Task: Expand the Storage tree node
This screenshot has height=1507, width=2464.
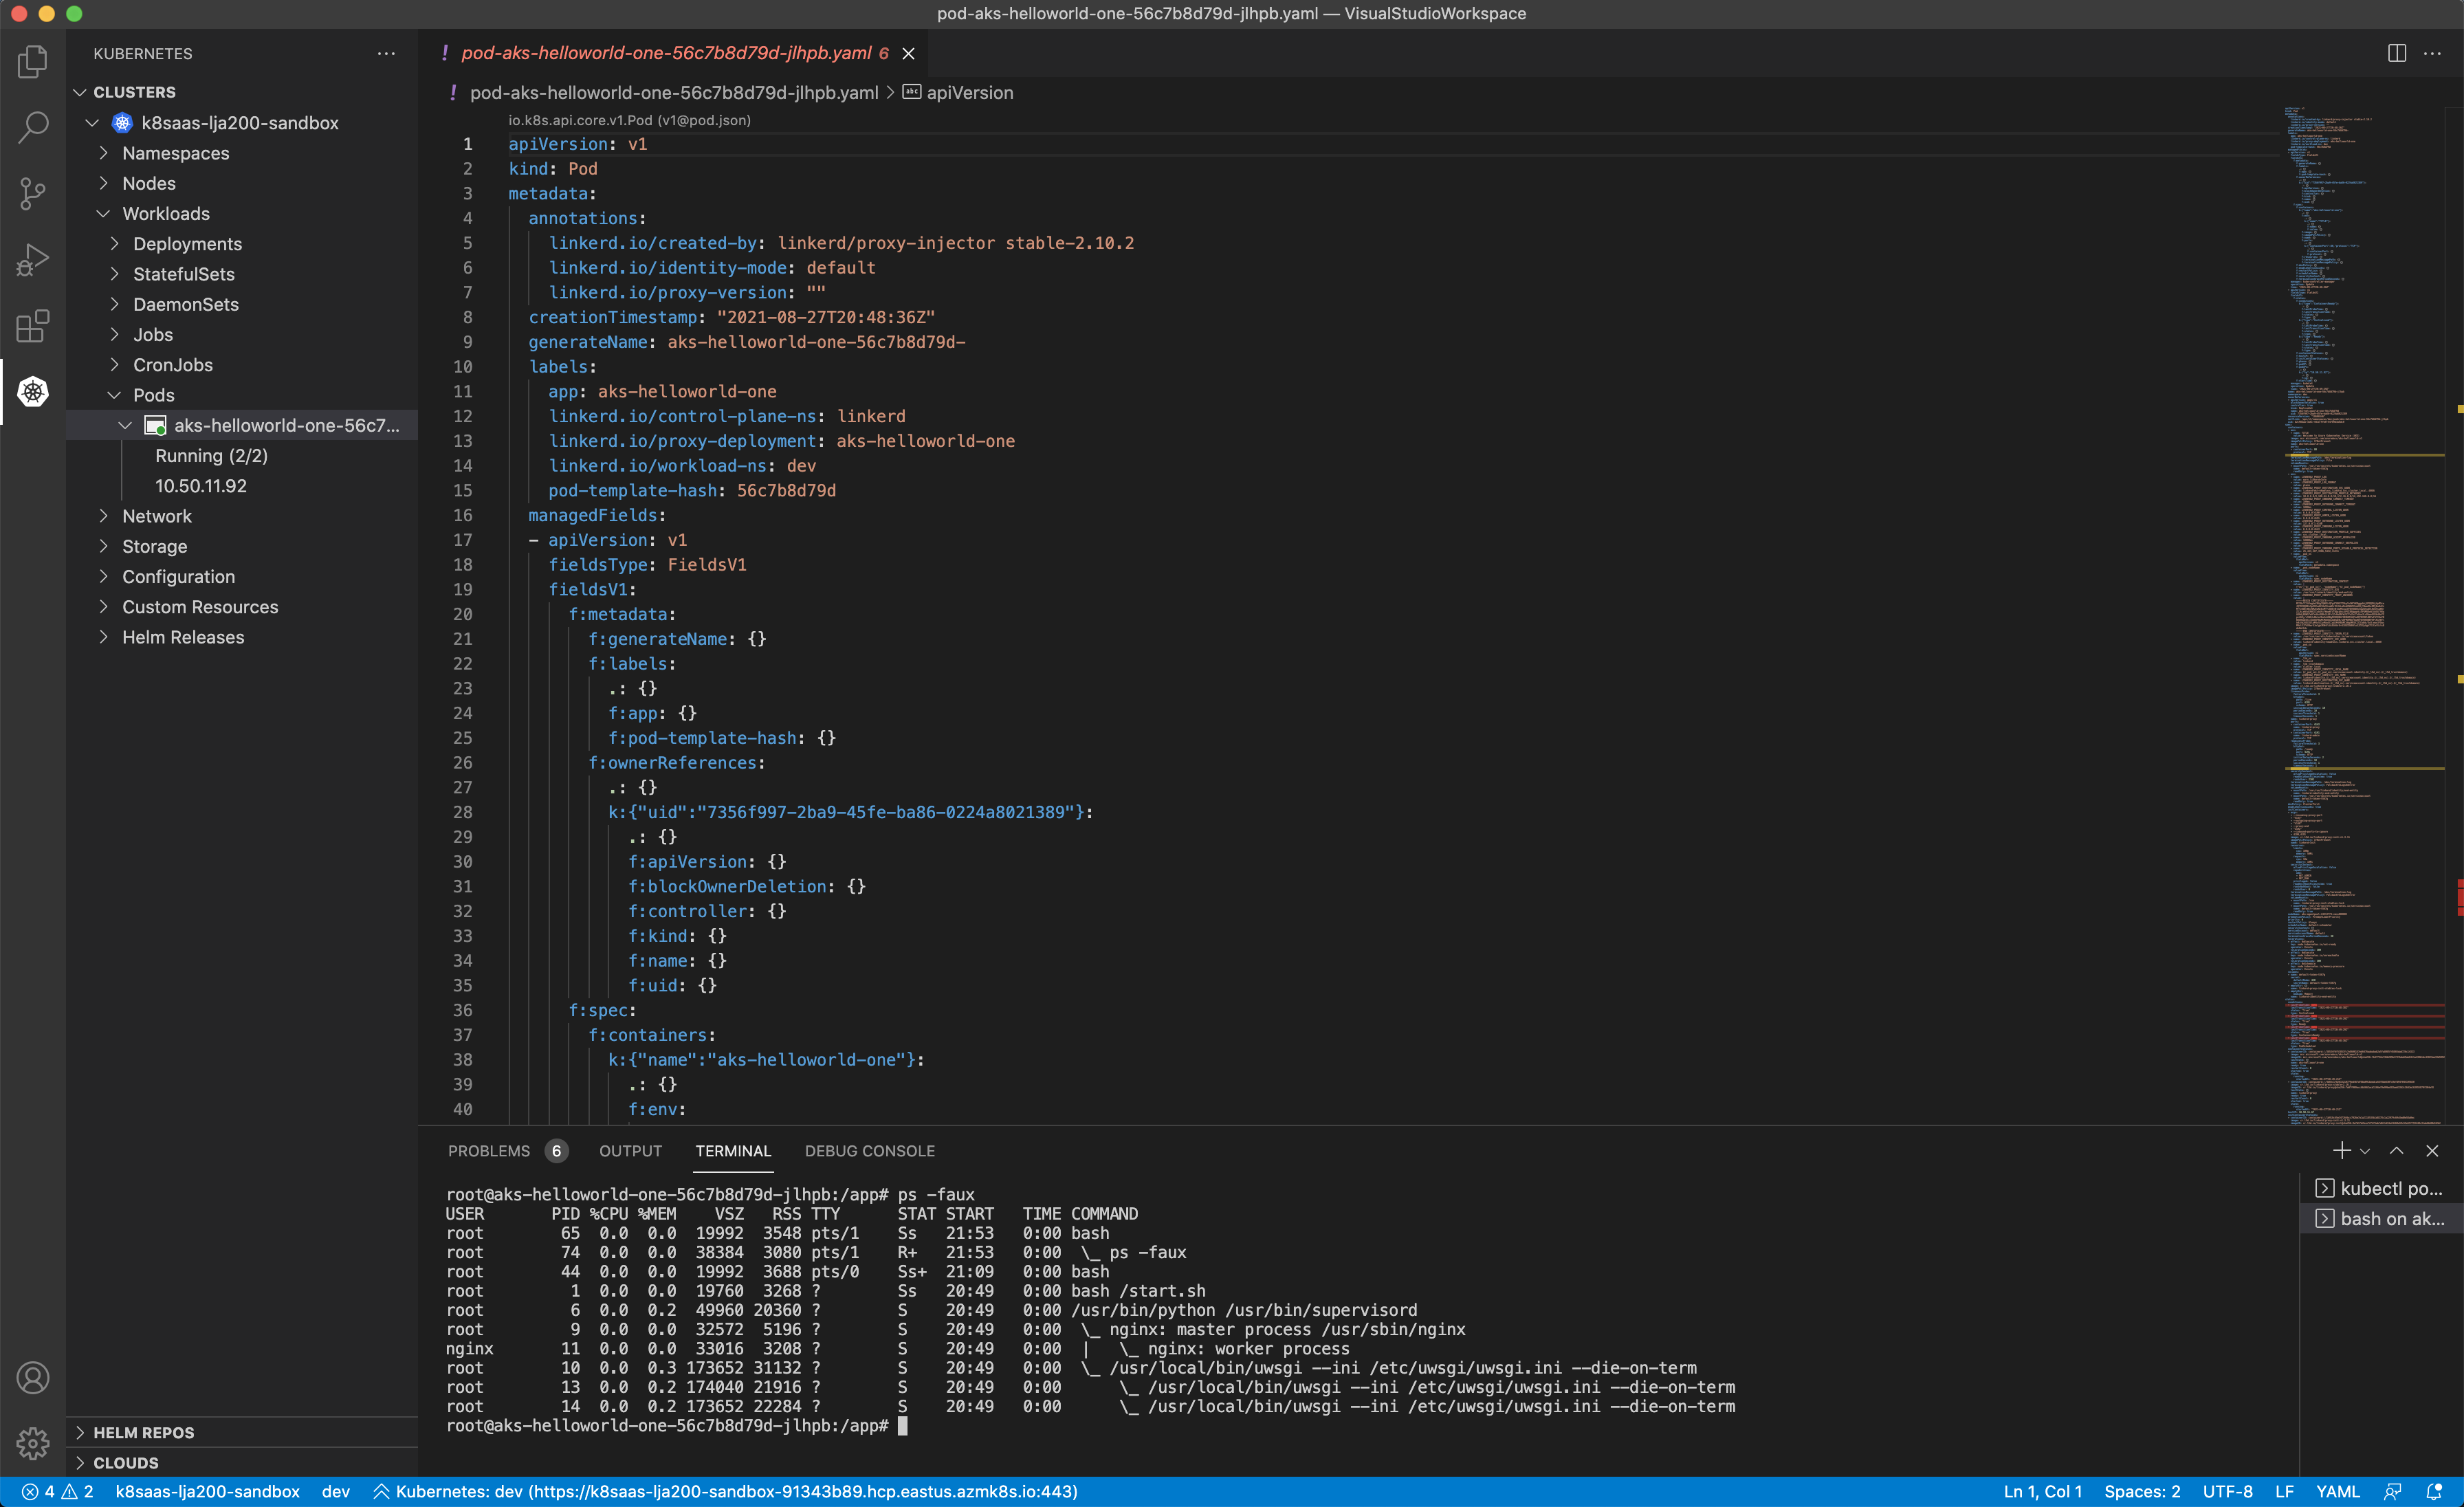Action: [x=103, y=545]
